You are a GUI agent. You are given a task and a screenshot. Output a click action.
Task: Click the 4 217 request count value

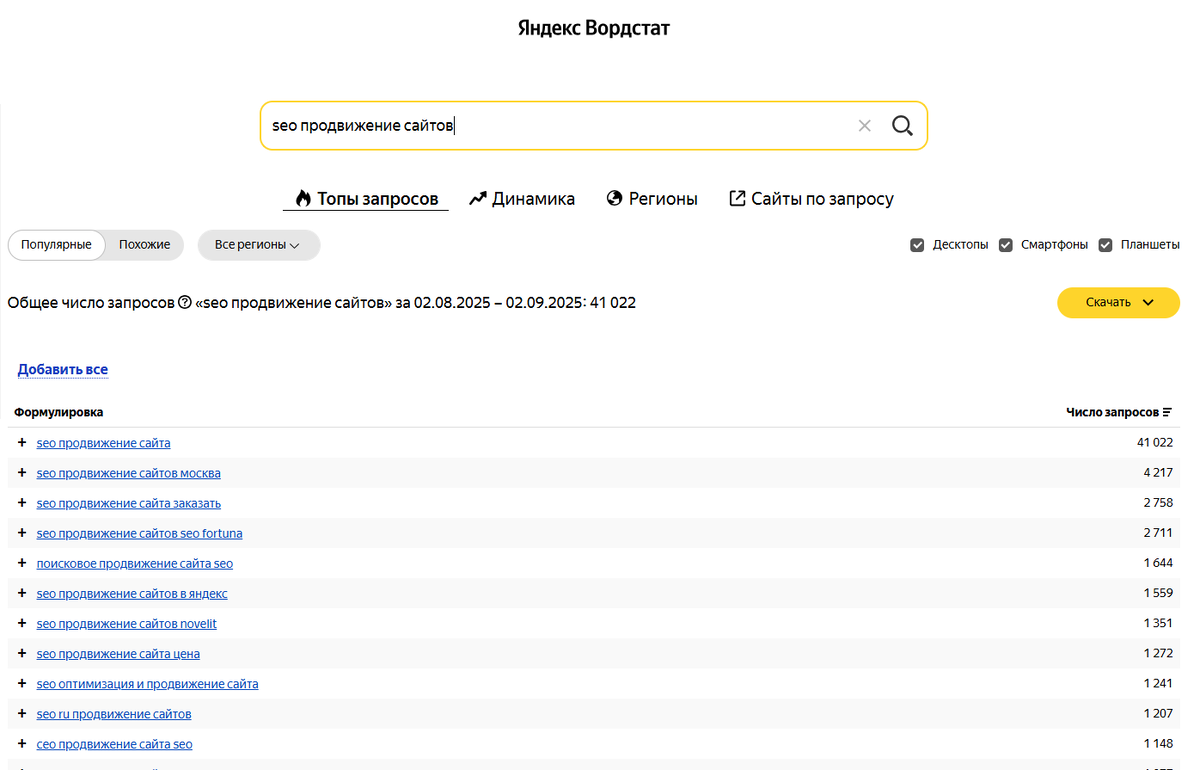[1158, 473]
